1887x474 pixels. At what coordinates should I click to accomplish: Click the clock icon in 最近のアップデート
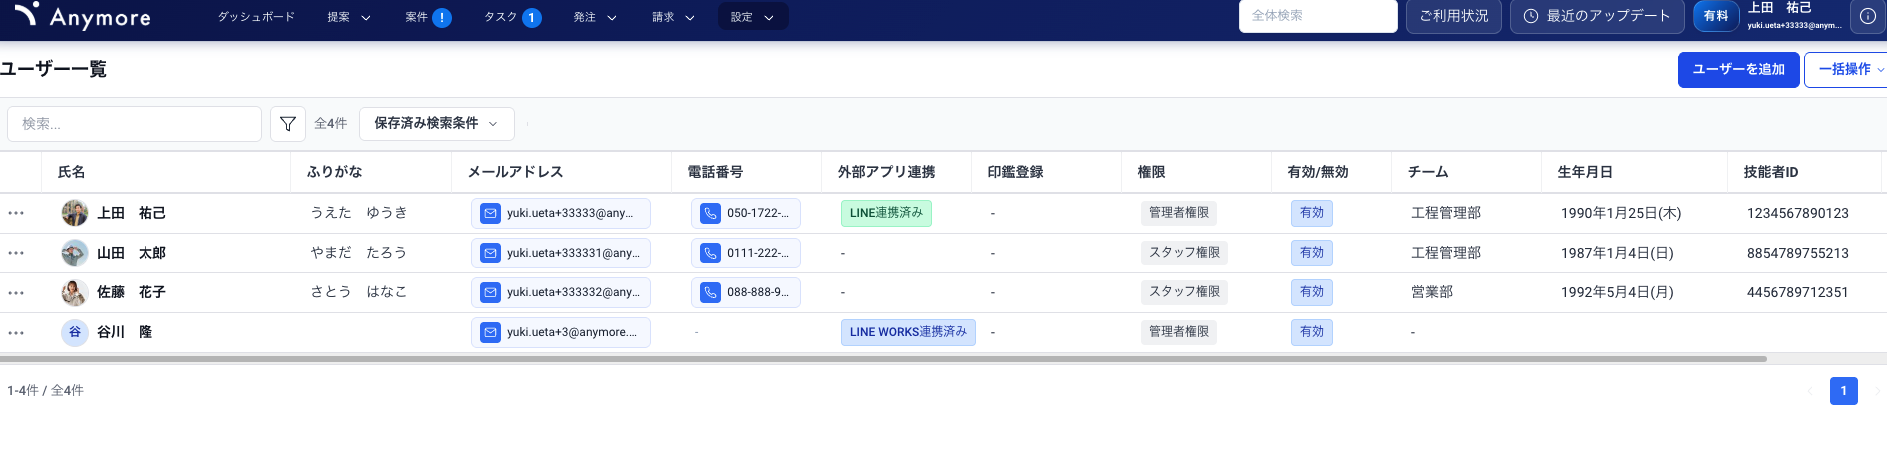[1530, 16]
